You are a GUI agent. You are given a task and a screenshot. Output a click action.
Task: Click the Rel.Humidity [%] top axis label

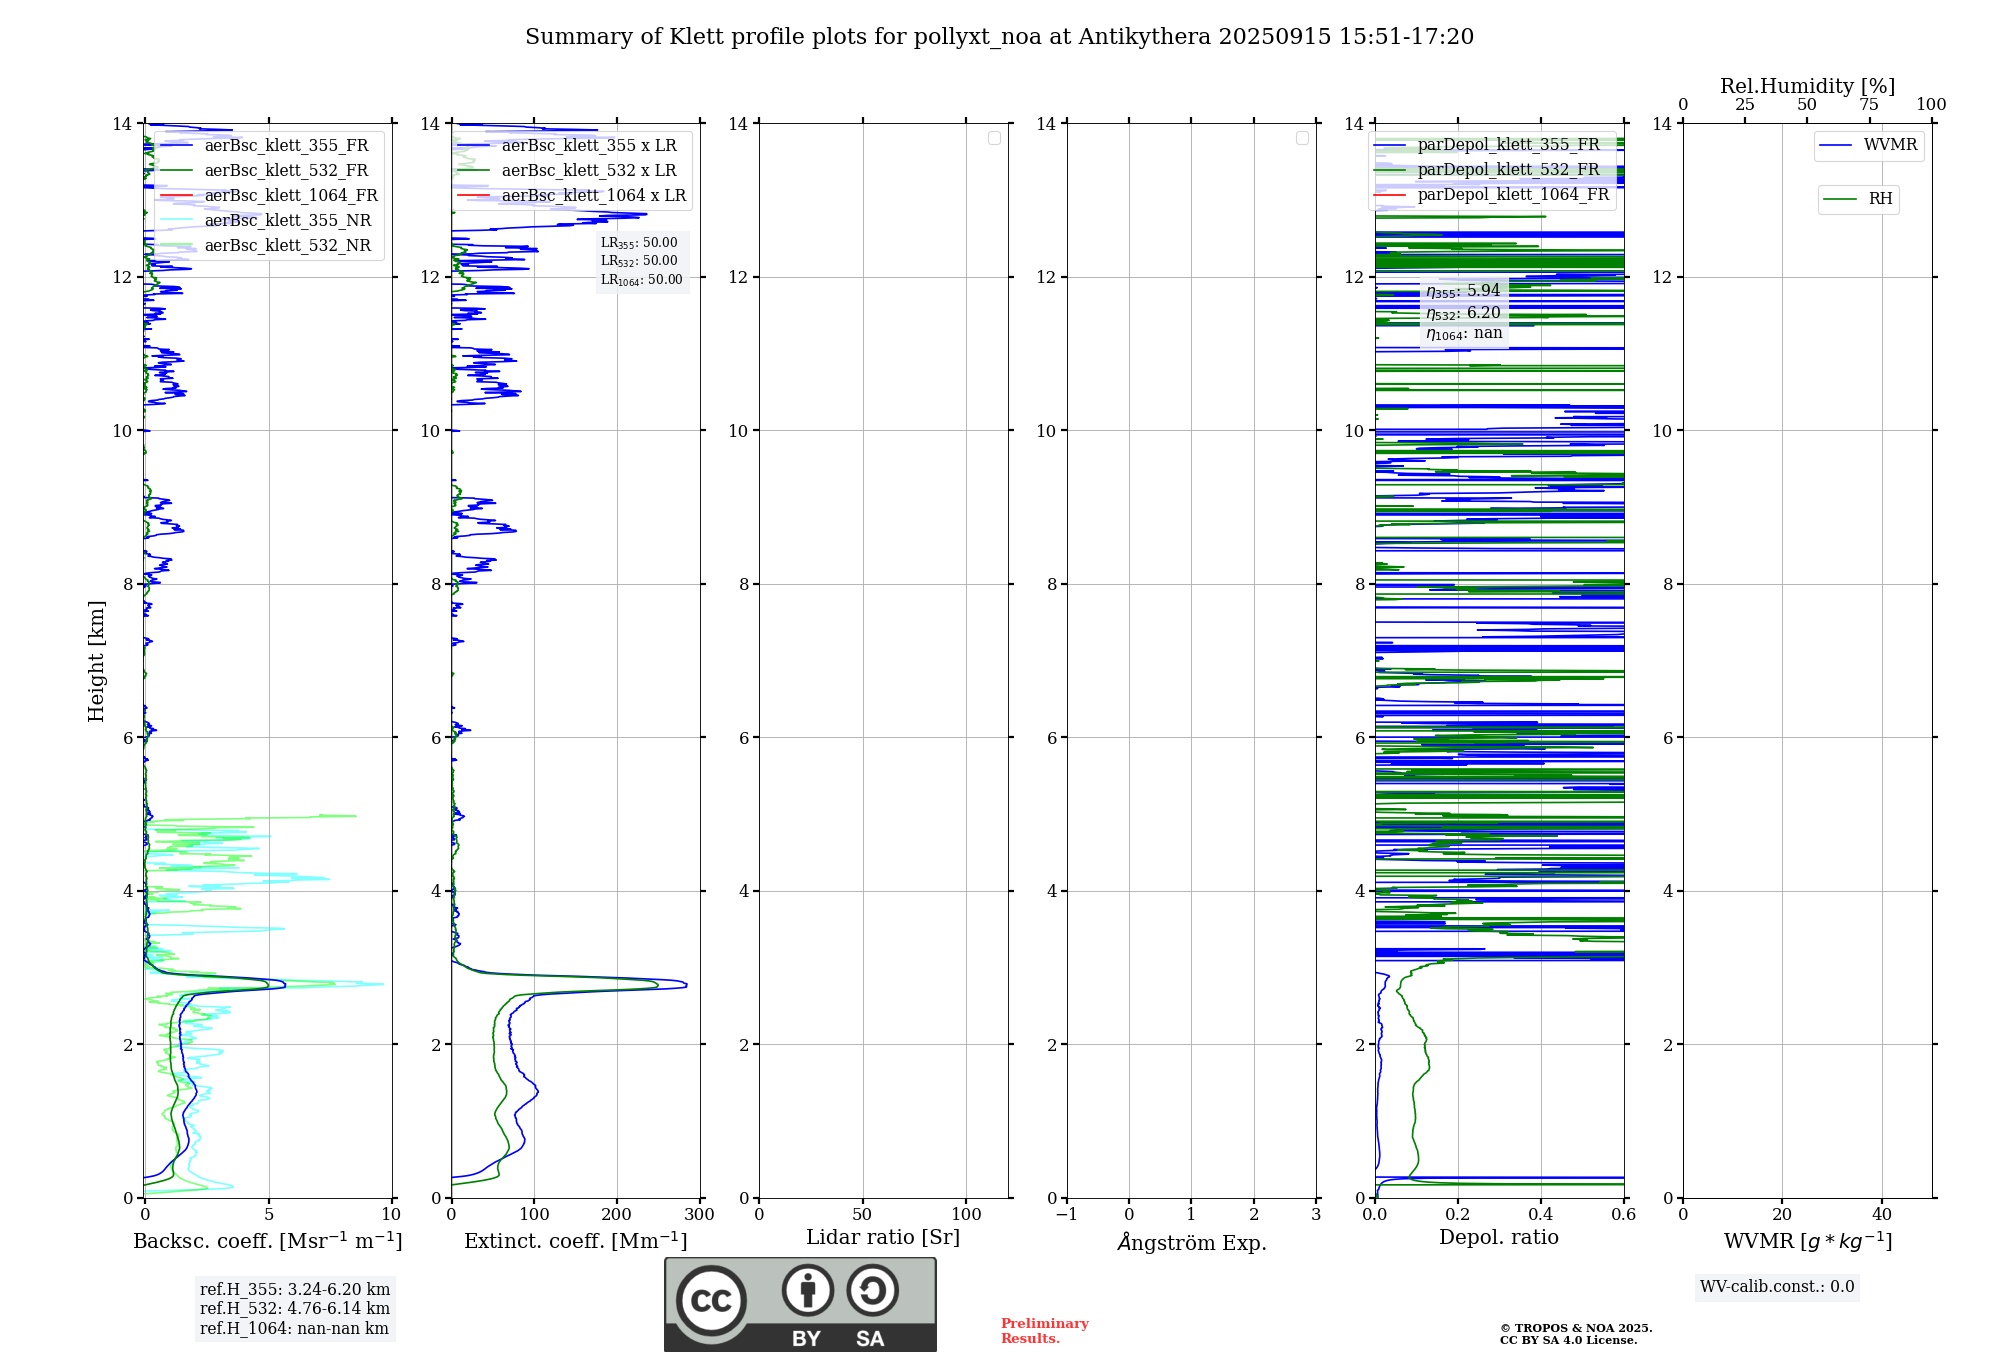click(1807, 86)
